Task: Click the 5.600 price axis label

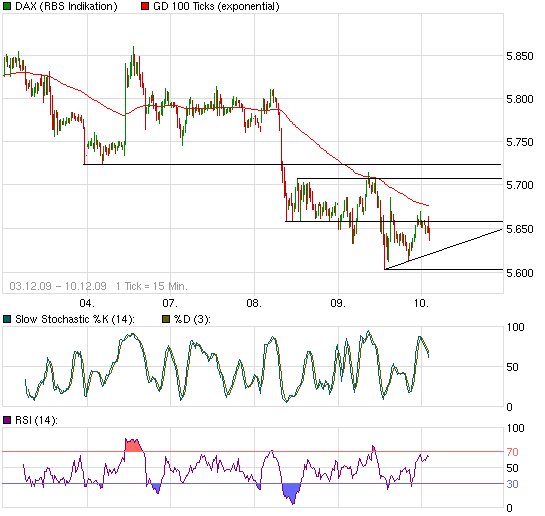Action: (x=520, y=273)
